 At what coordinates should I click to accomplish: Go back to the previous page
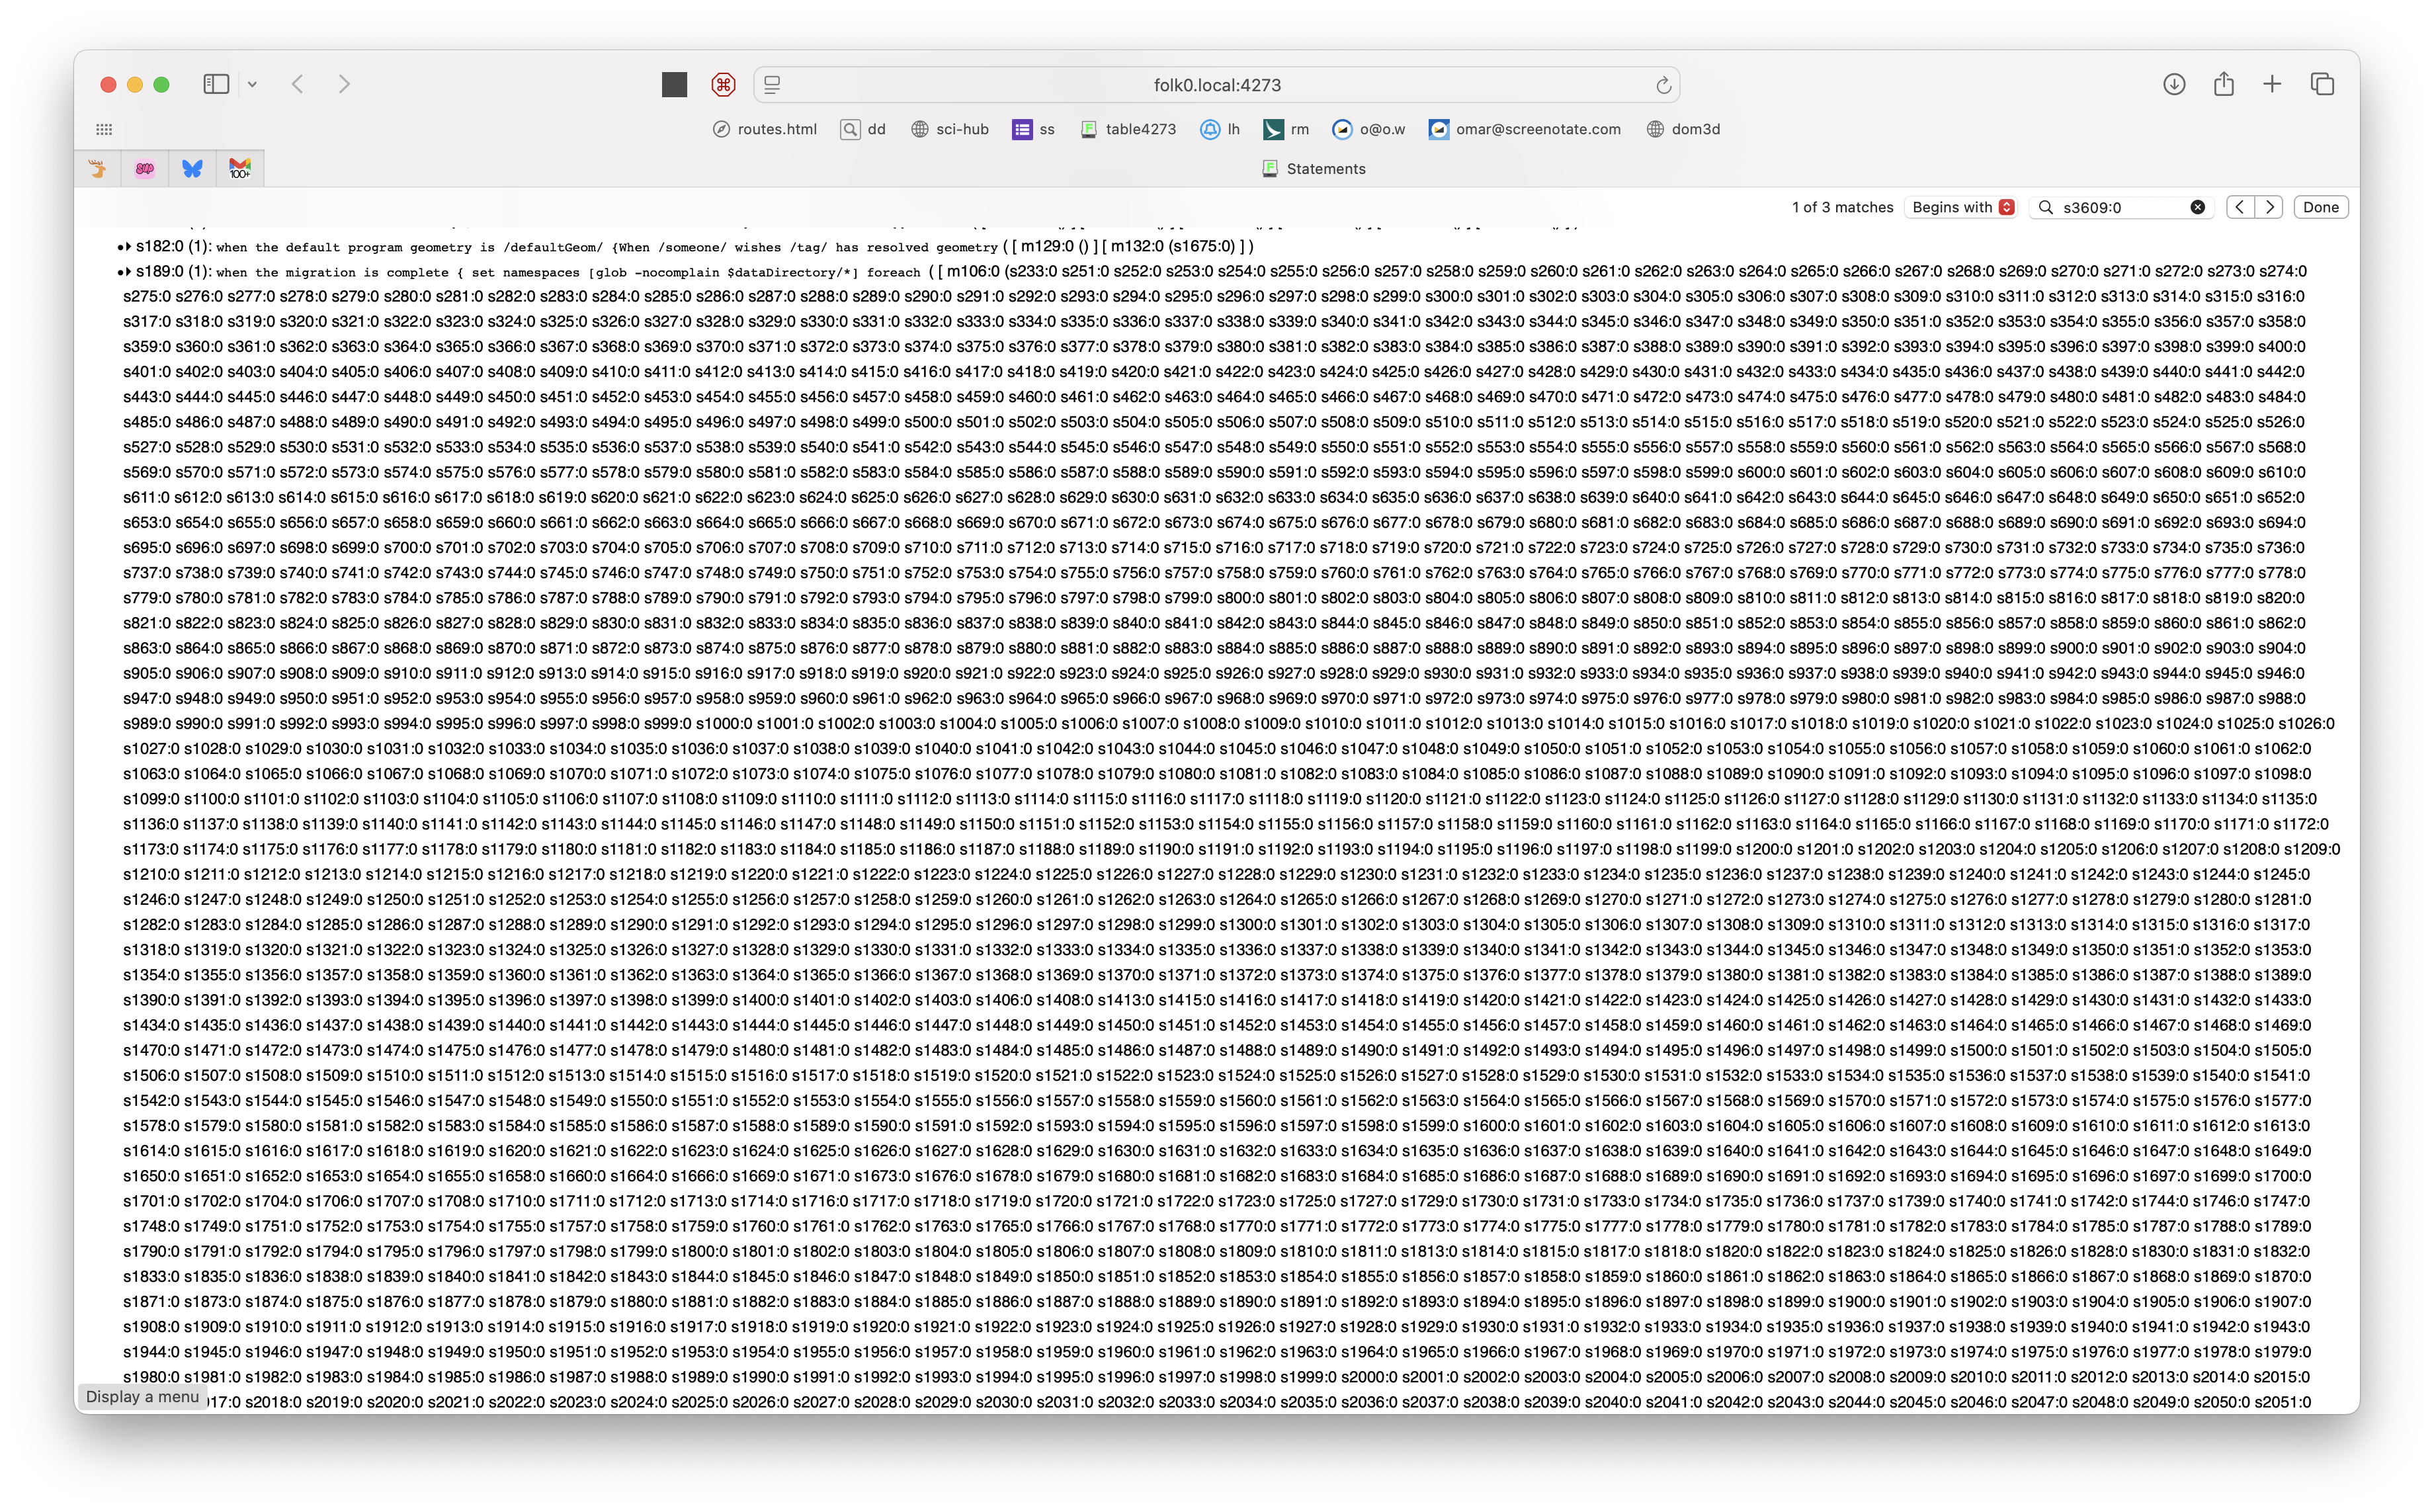[297, 84]
